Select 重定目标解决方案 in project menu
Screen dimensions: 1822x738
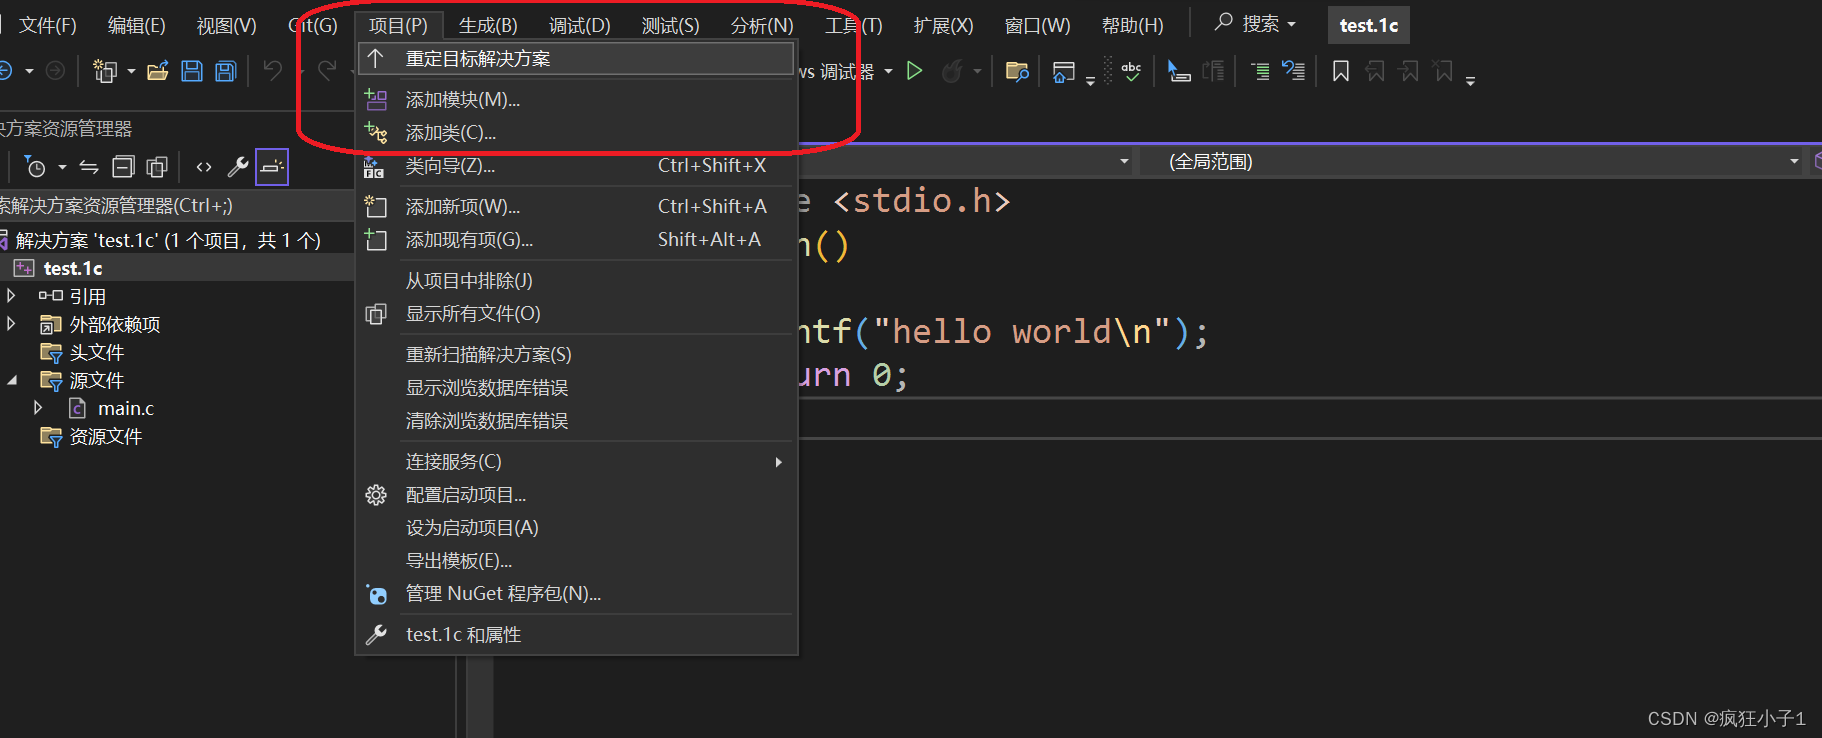click(576, 59)
